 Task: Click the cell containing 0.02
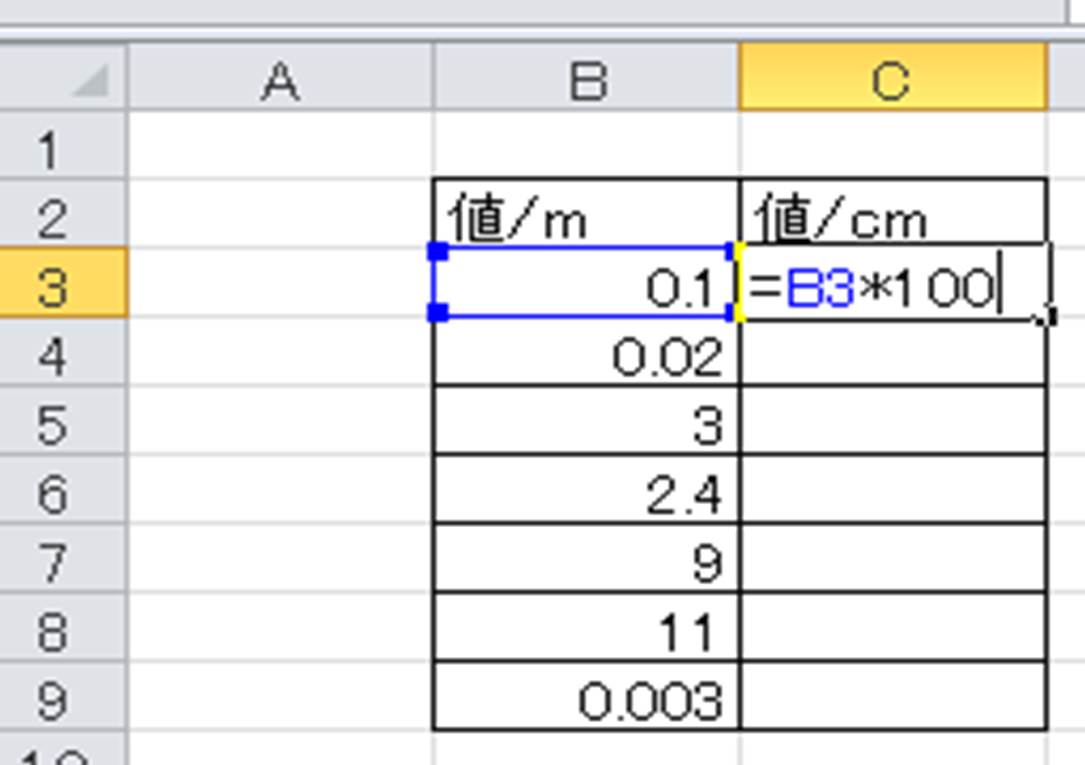click(586, 355)
